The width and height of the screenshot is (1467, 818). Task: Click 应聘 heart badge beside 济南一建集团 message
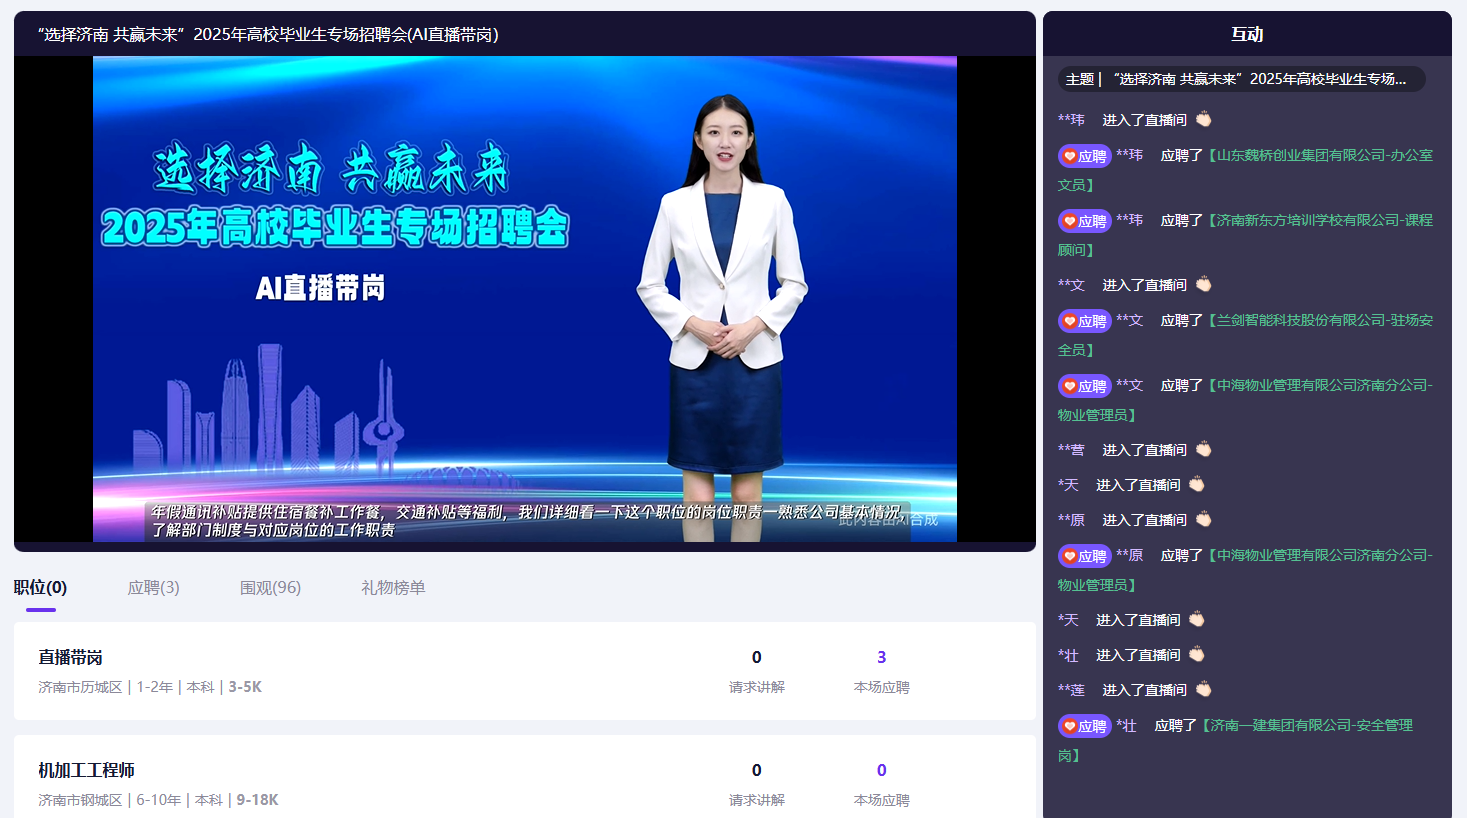click(1084, 726)
